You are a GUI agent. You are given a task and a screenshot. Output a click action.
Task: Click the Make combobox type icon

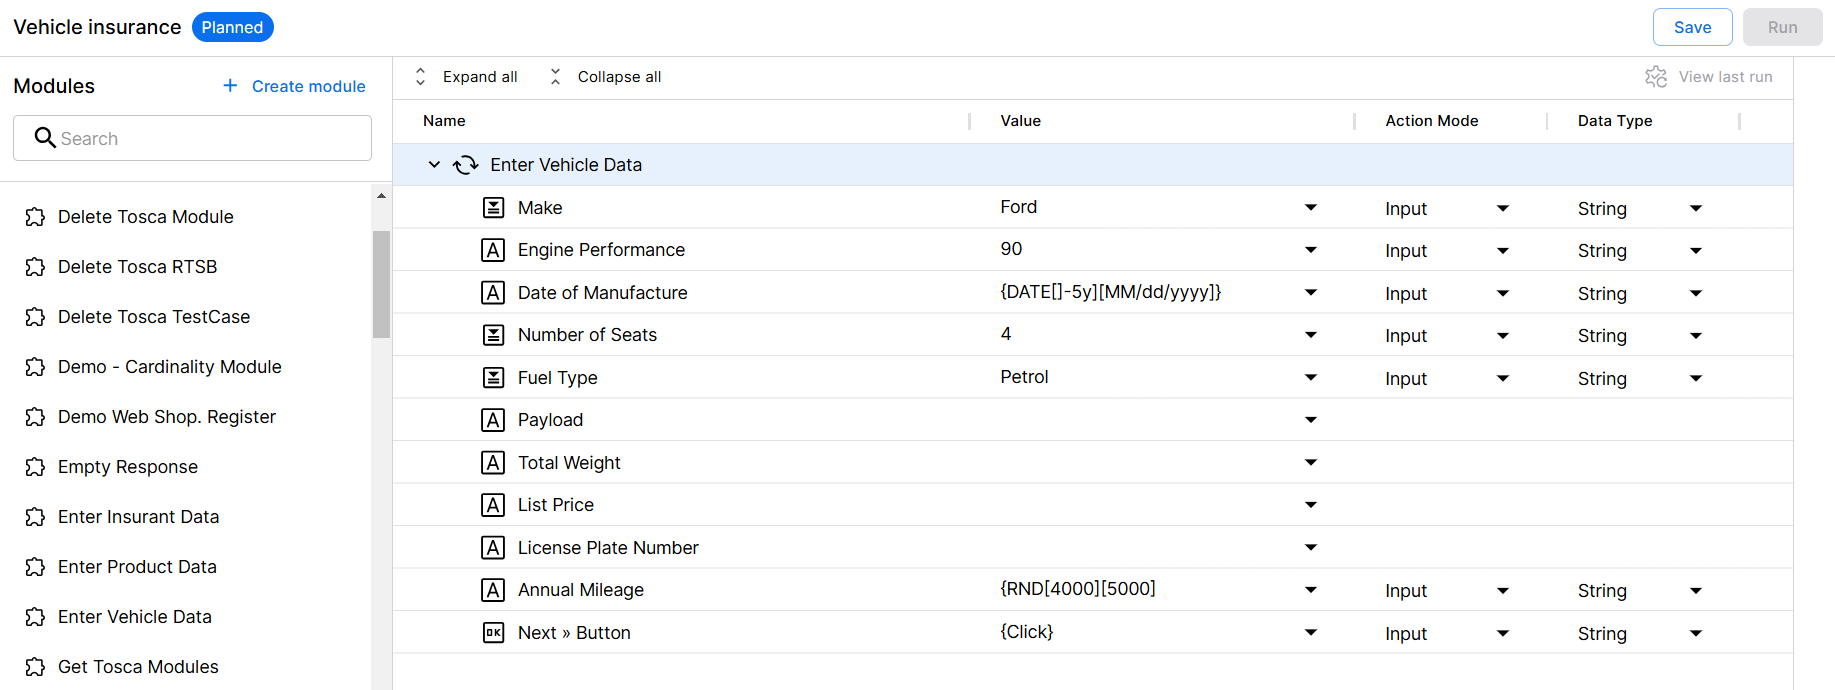493,208
